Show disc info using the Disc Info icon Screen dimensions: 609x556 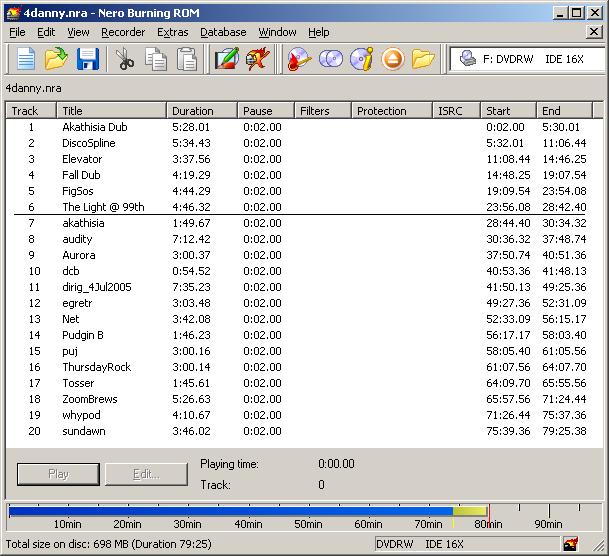click(x=361, y=59)
